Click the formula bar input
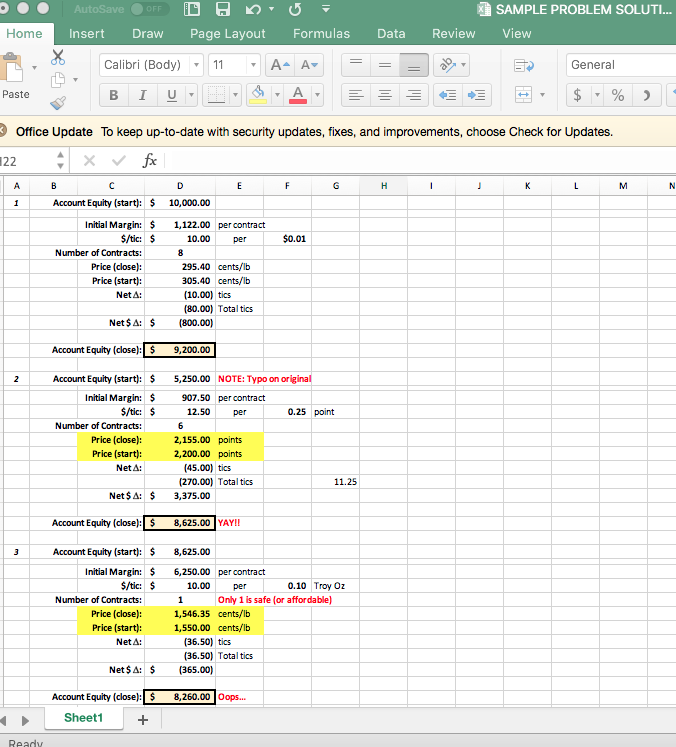 coord(422,161)
